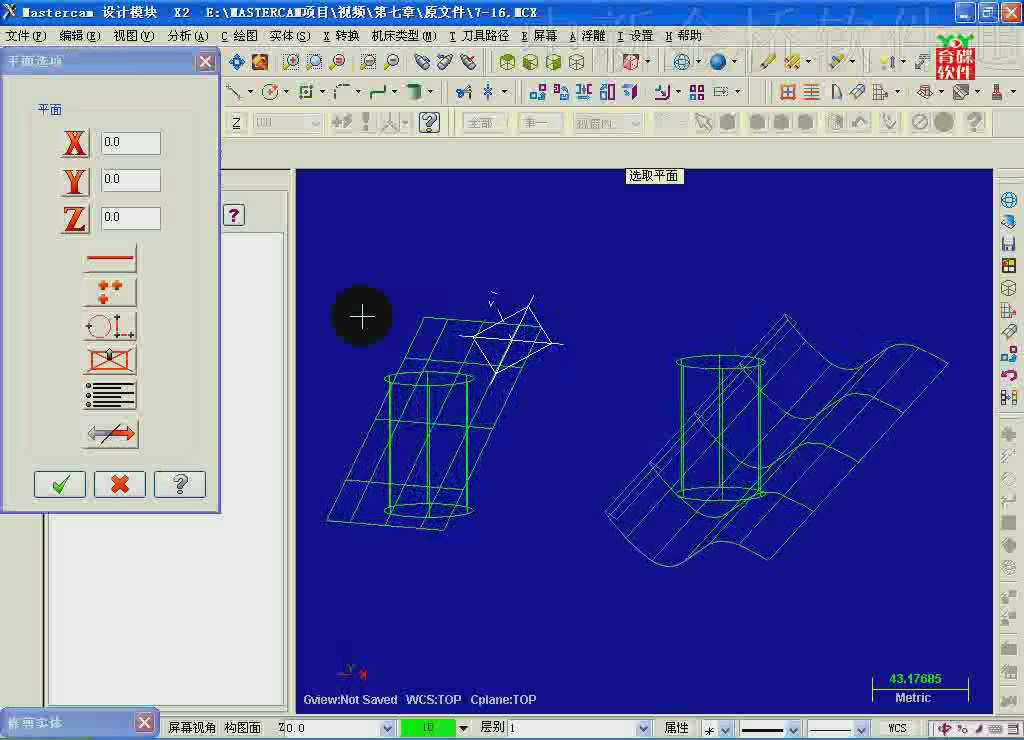Close the plane selection dialog

click(x=206, y=62)
